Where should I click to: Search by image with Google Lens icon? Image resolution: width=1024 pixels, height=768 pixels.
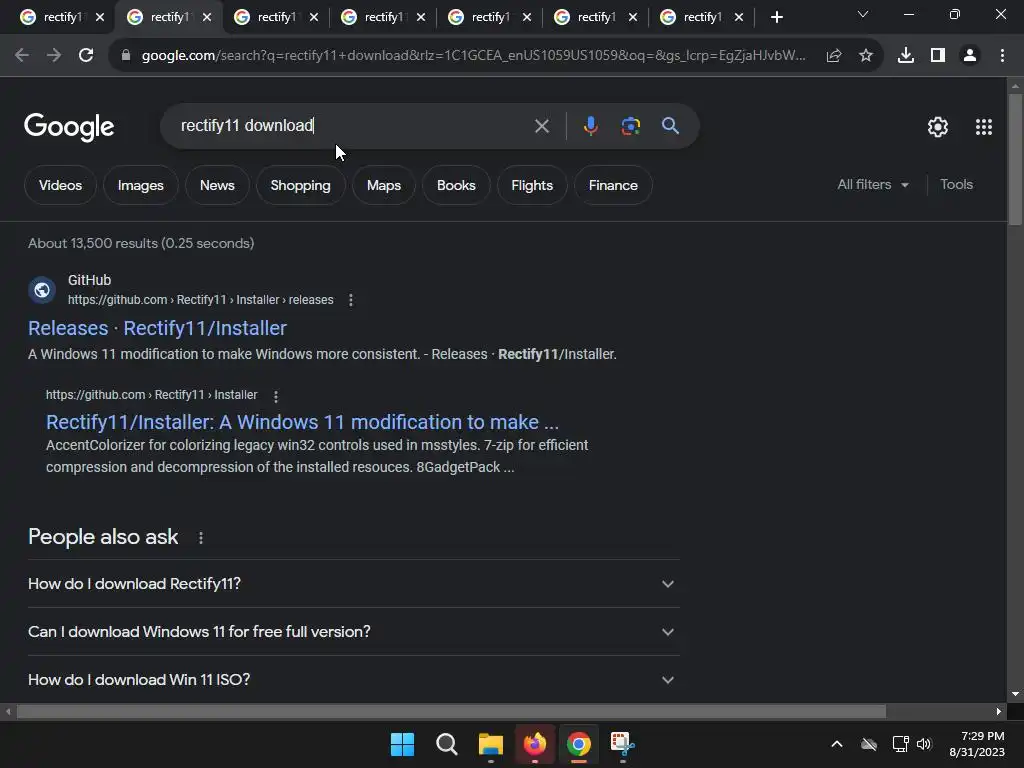click(x=630, y=125)
